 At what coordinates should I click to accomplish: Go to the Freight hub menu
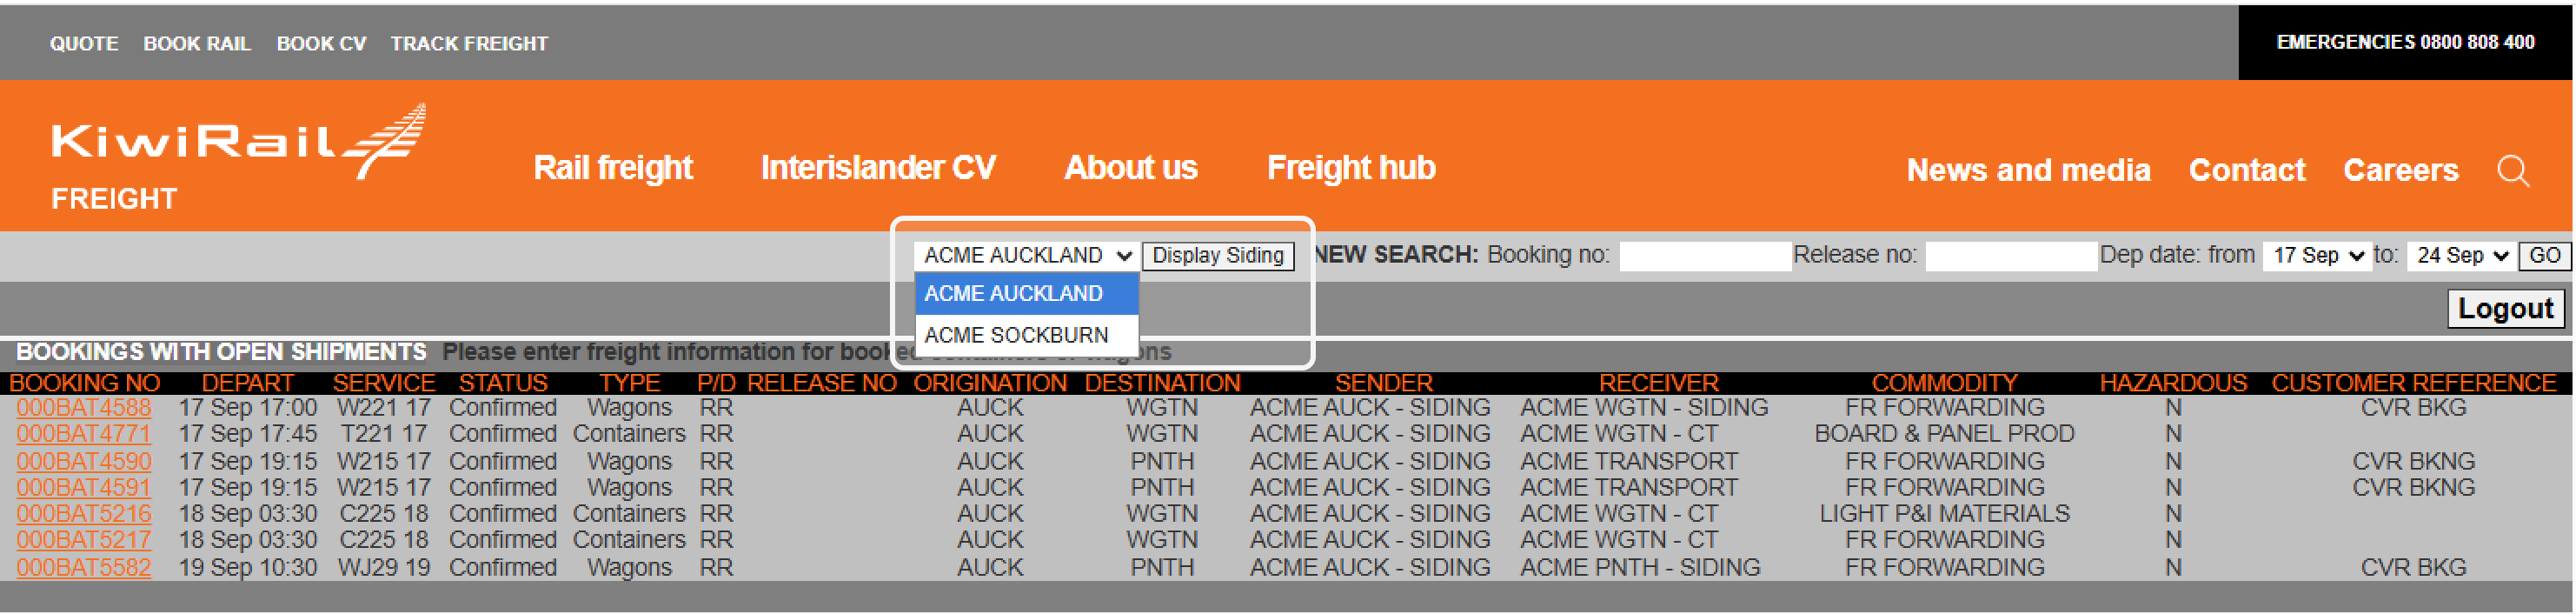(x=1350, y=168)
